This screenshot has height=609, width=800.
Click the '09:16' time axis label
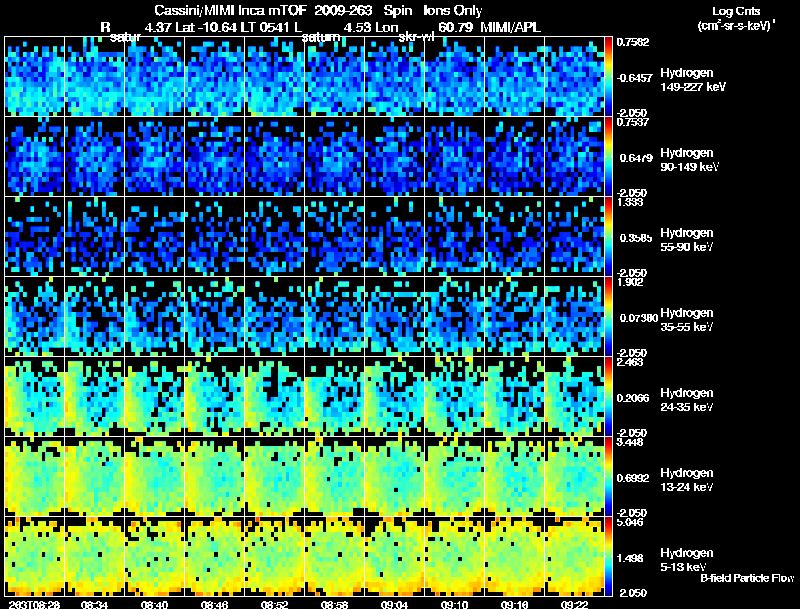514,605
